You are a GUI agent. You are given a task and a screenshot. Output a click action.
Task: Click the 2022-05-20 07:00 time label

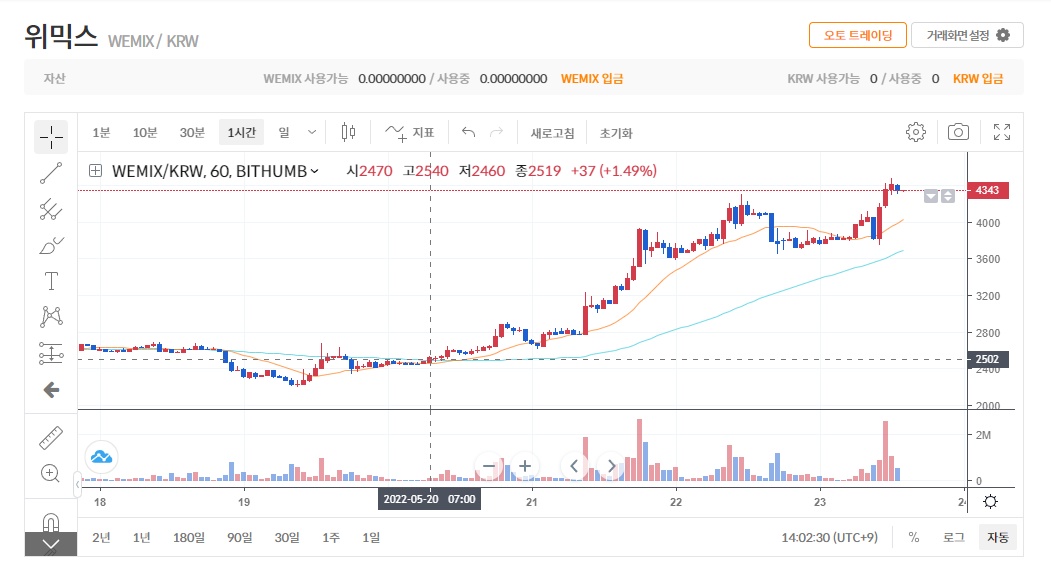[430, 499]
